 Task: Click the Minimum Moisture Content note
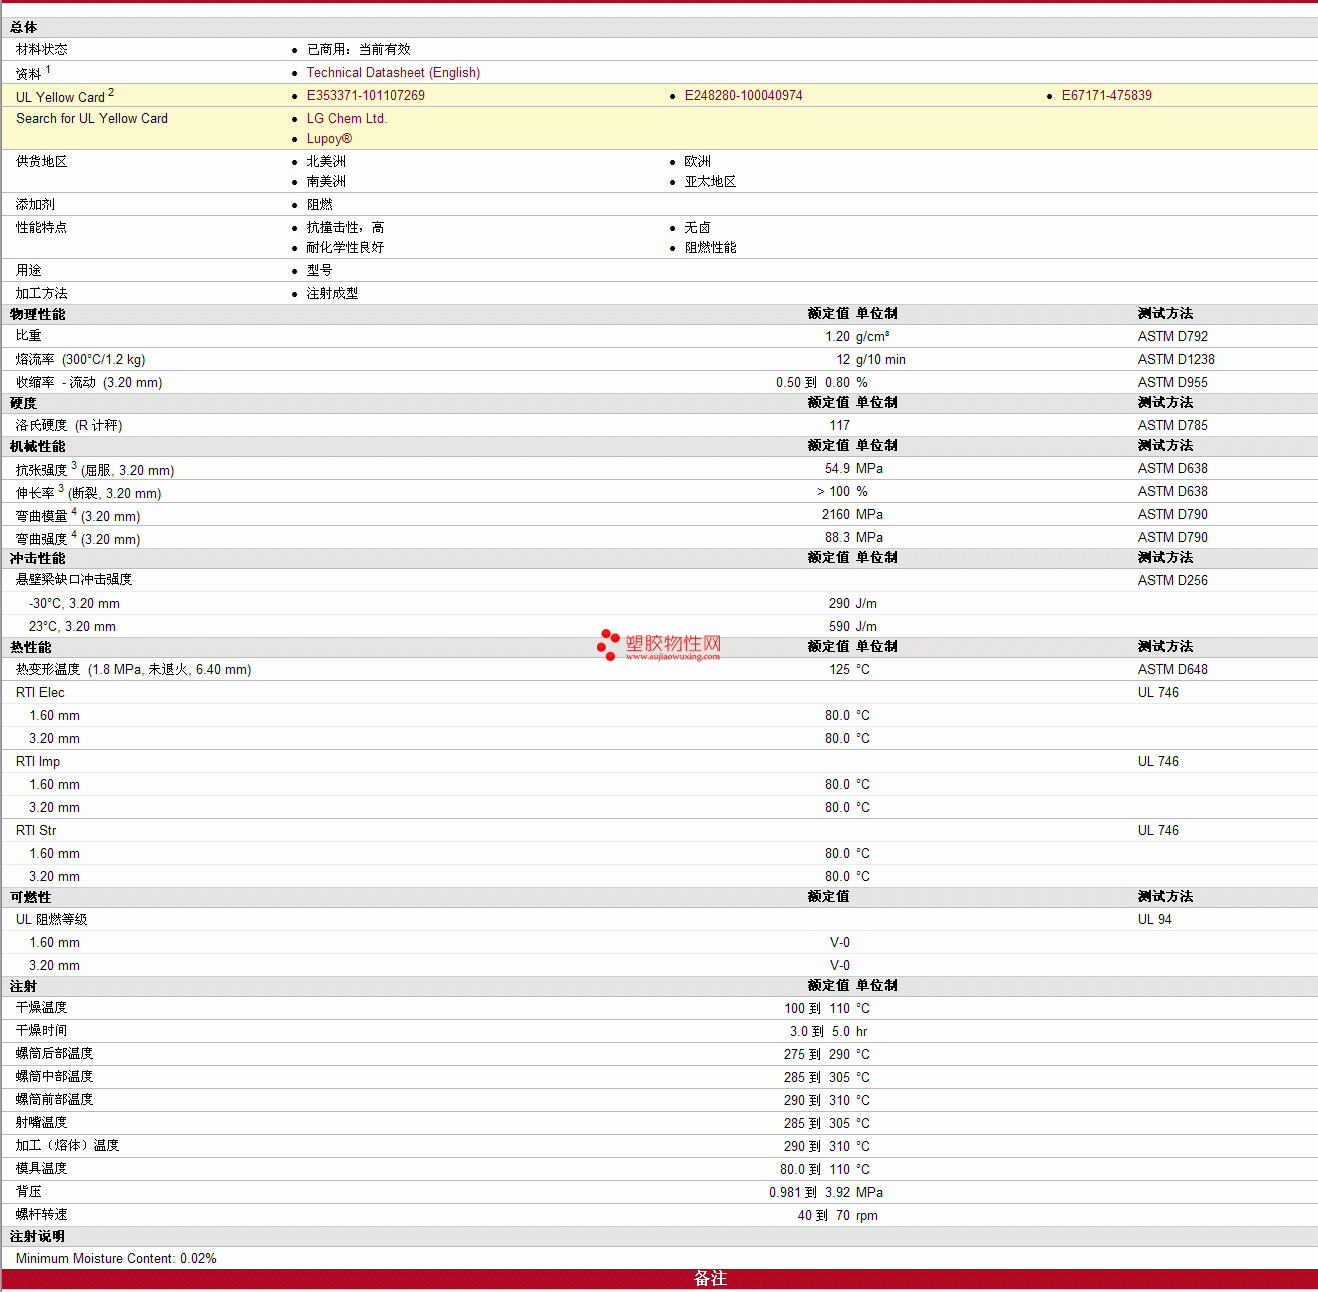[116, 1259]
